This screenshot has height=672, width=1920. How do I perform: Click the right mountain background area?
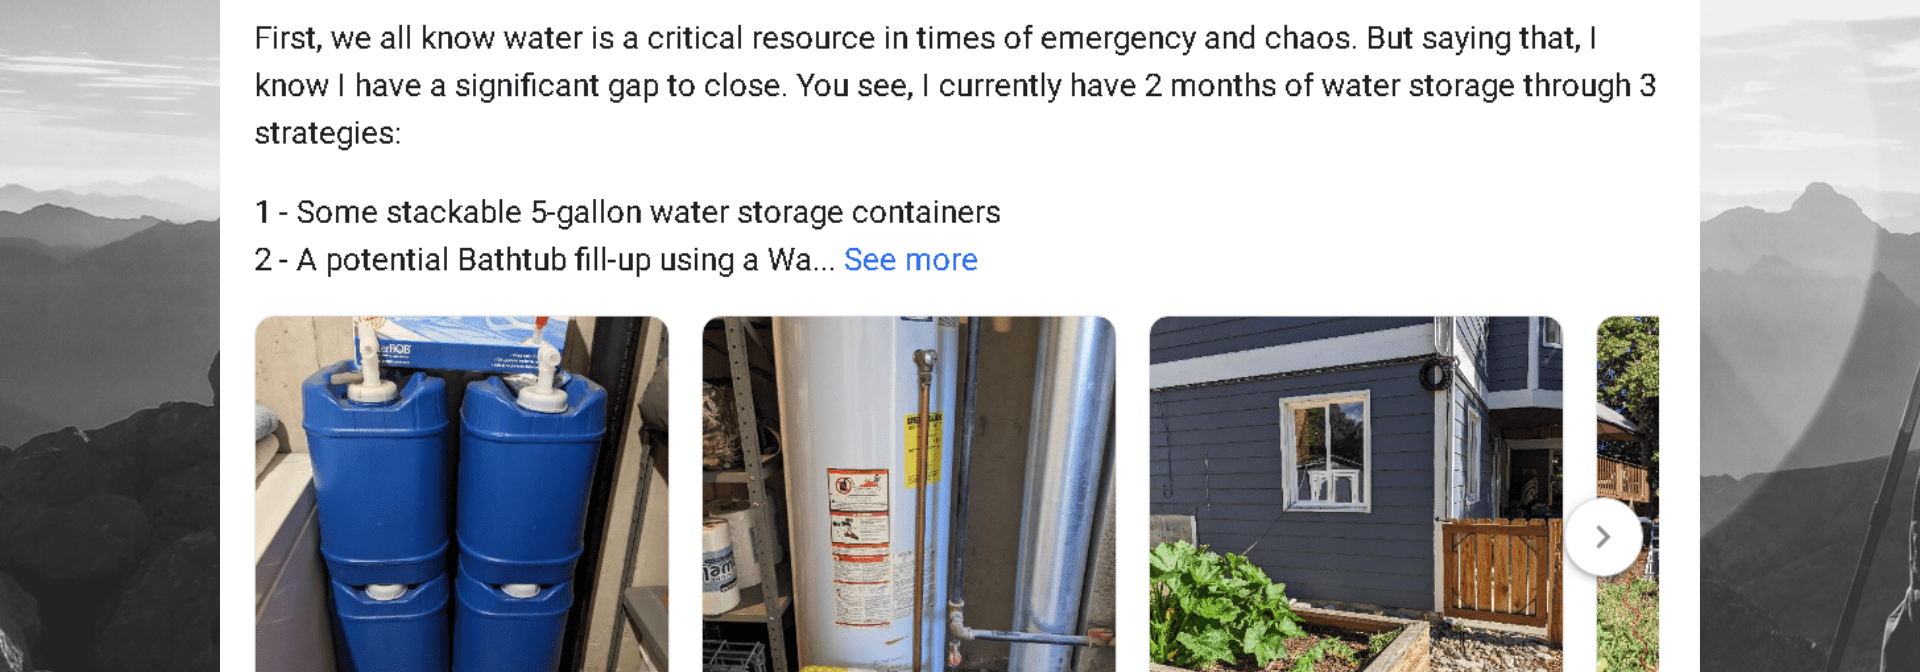pyautogui.click(x=1810, y=336)
